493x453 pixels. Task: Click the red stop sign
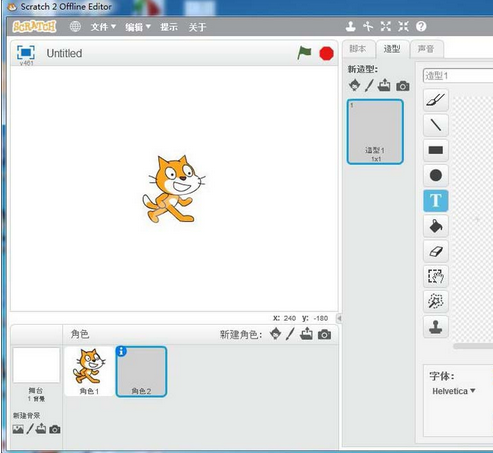click(x=326, y=53)
